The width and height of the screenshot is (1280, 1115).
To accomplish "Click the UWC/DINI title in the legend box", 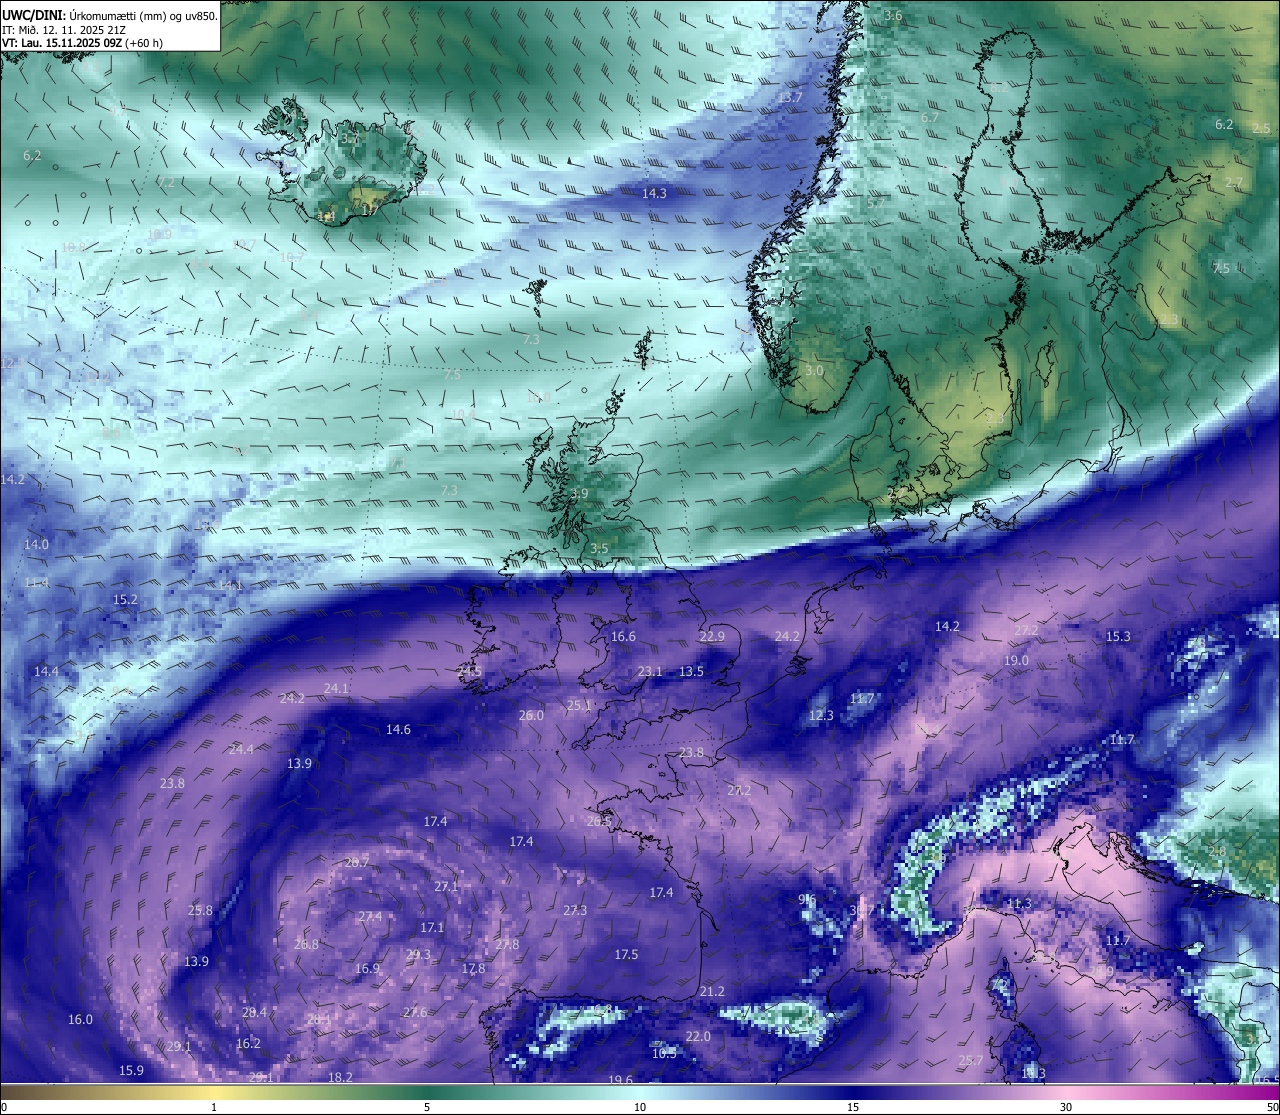I will [32, 15].
